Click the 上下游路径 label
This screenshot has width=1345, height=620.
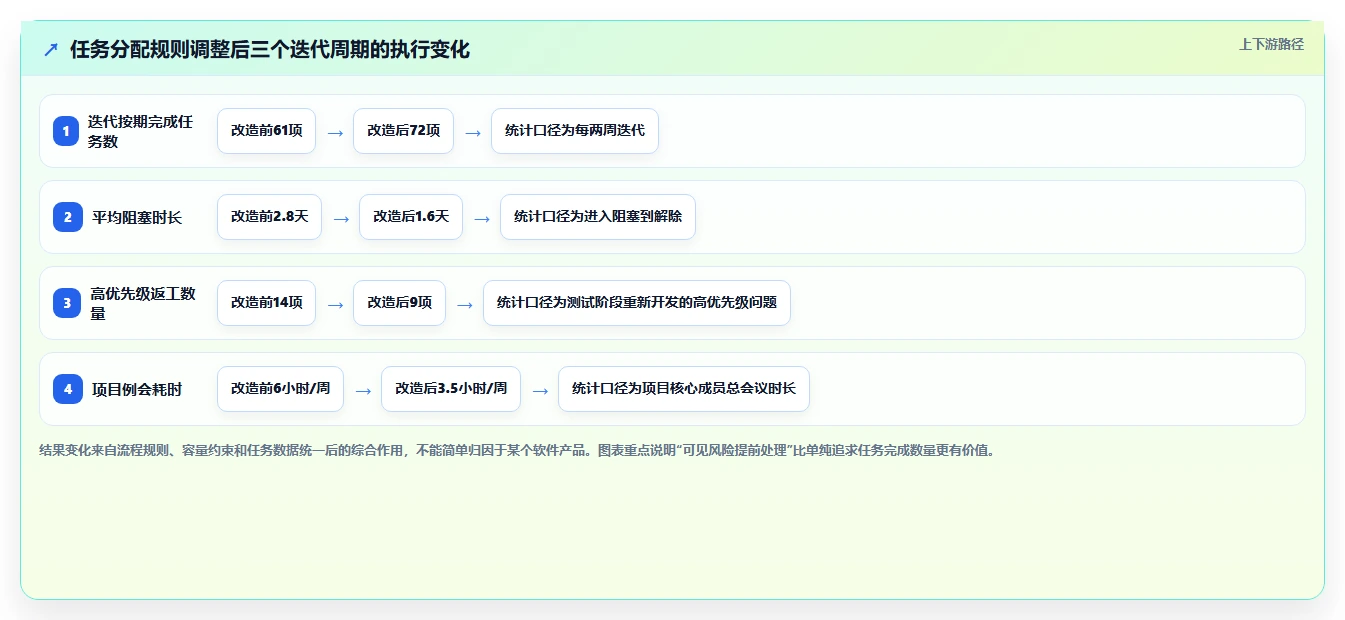1271,44
